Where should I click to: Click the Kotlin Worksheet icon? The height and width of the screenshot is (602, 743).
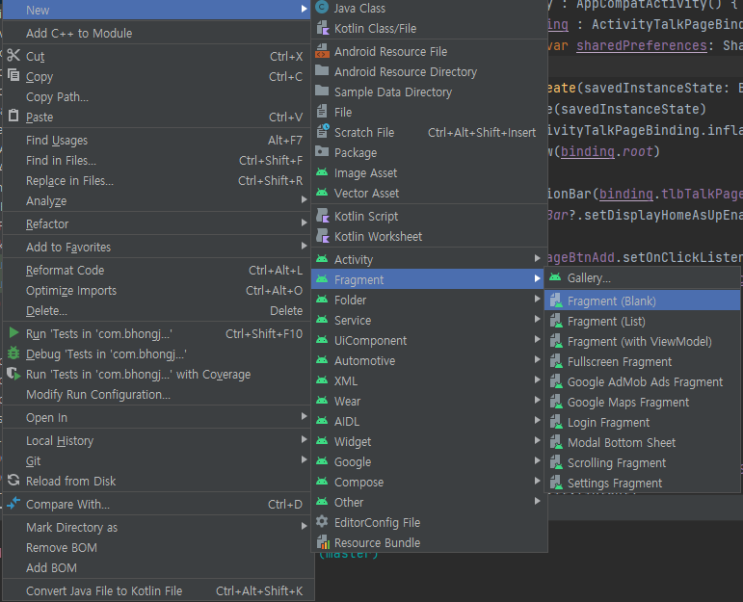pos(322,236)
